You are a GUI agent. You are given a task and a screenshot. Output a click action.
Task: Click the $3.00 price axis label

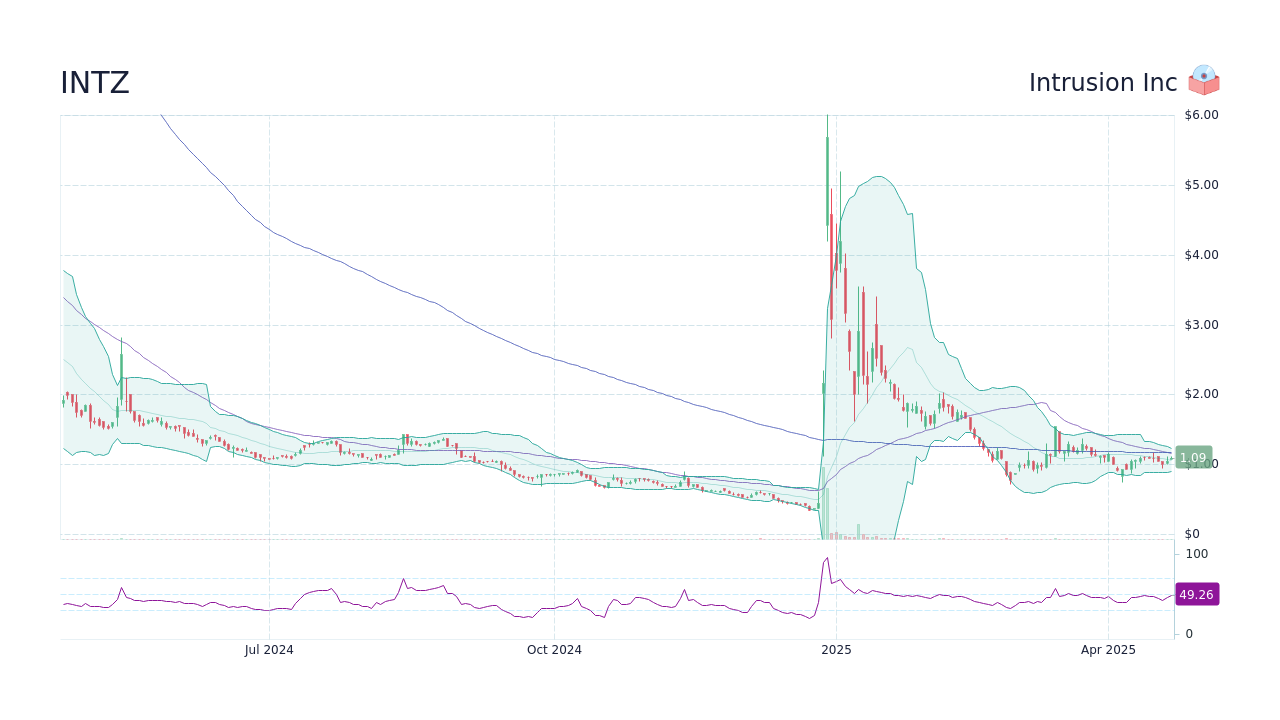[x=1201, y=325]
